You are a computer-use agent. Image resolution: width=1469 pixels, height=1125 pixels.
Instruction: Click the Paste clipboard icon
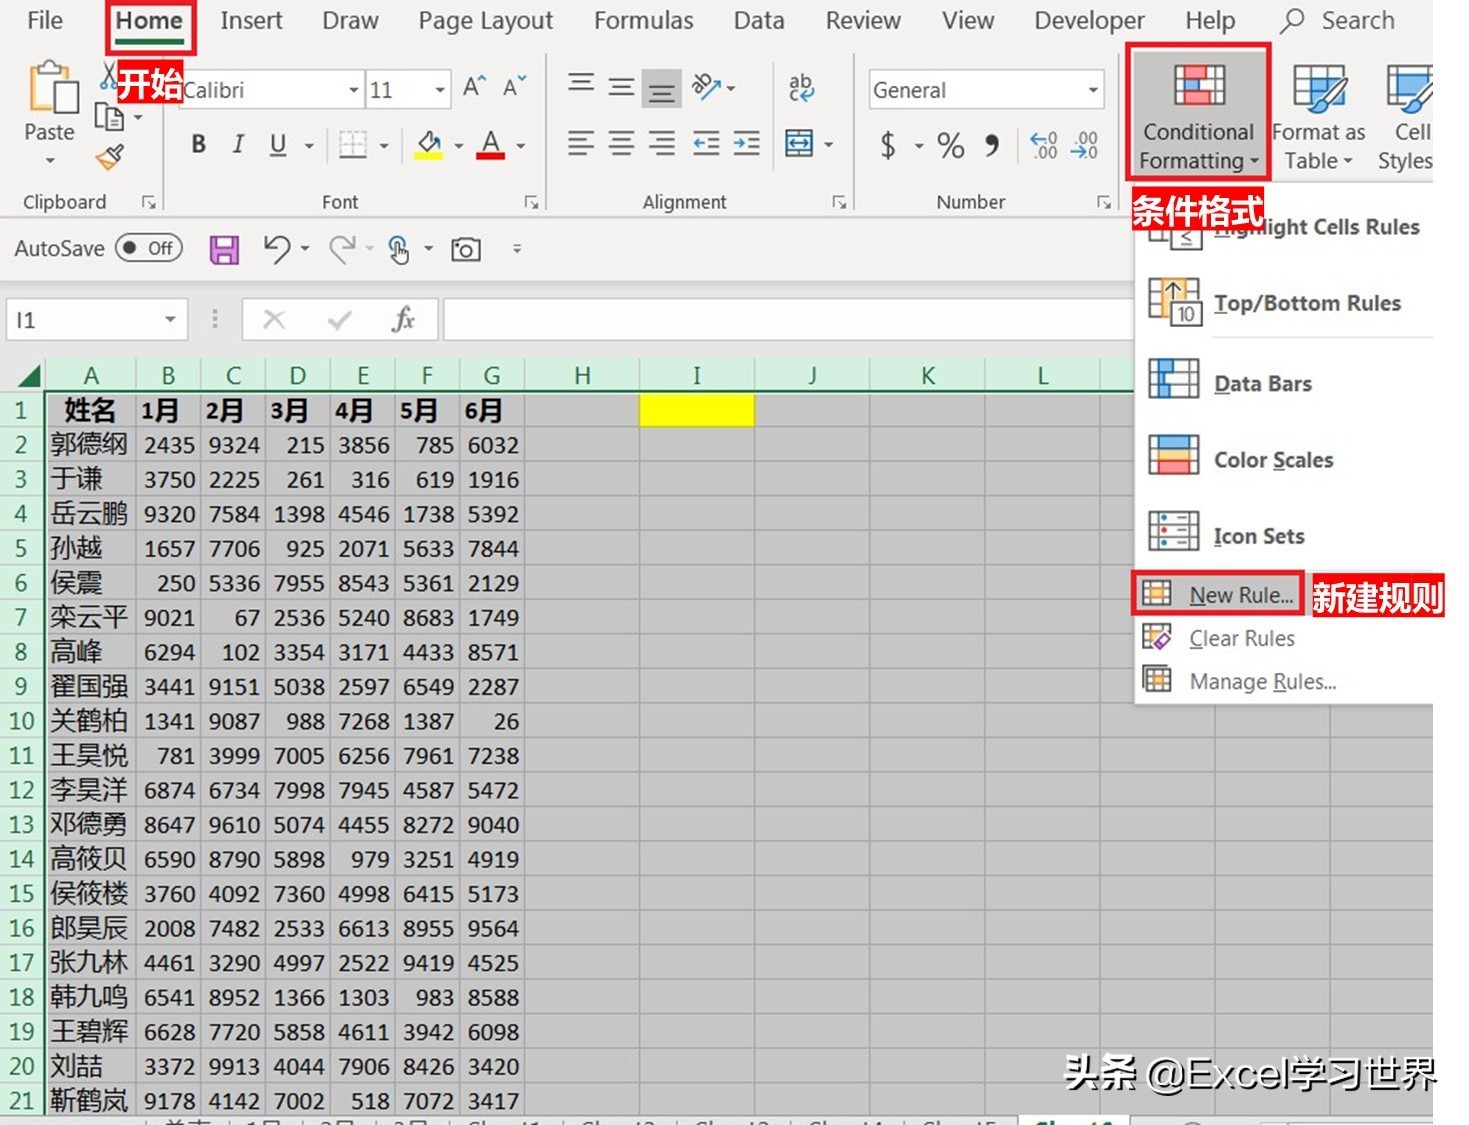click(x=53, y=88)
